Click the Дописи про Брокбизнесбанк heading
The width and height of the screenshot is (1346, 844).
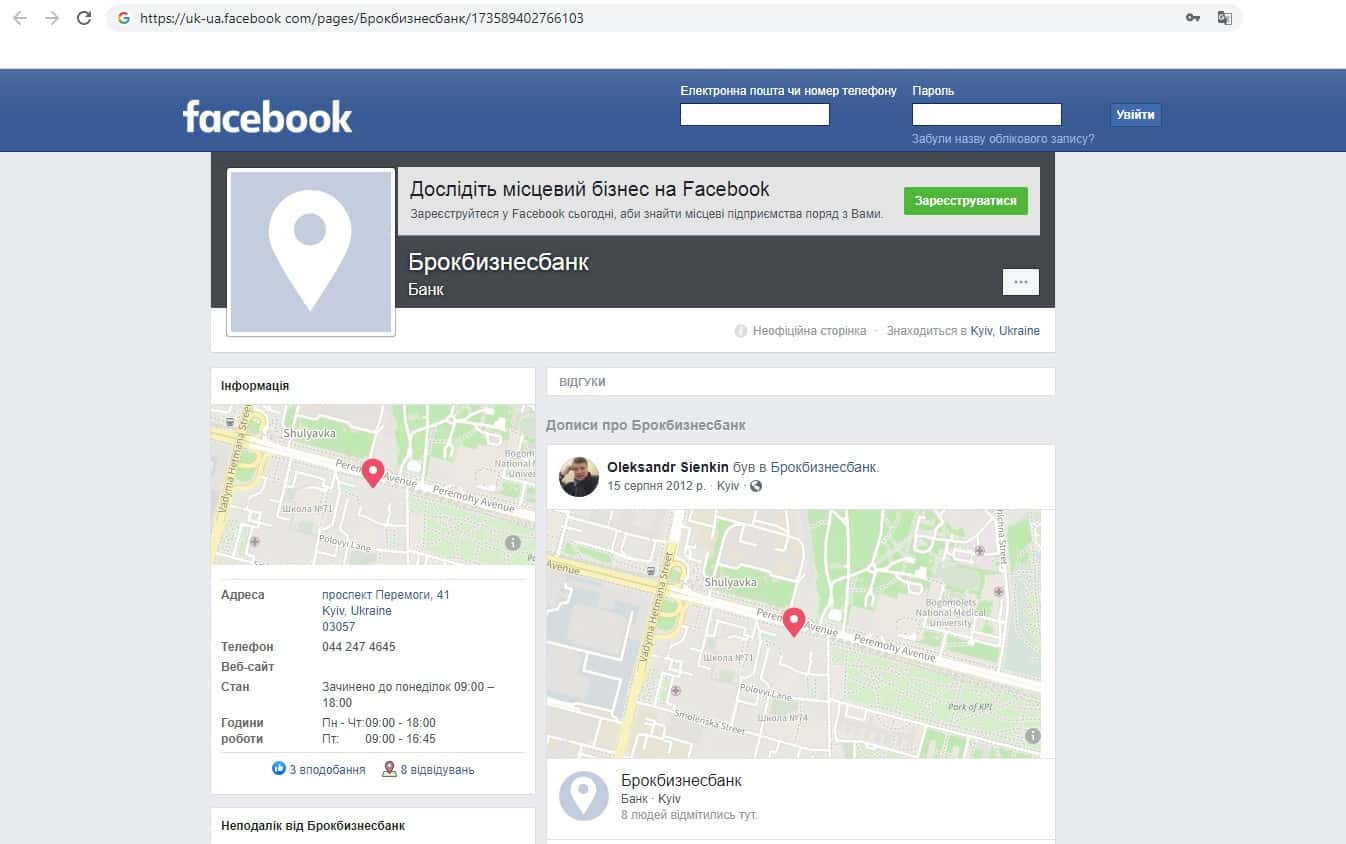646,425
